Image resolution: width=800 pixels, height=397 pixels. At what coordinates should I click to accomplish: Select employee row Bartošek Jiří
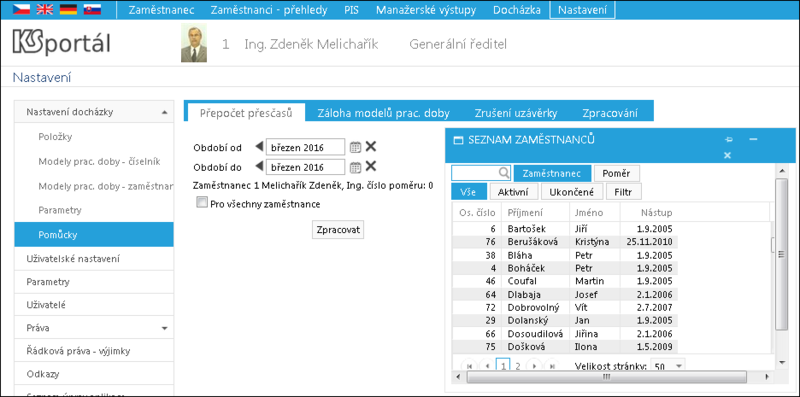point(565,228)
